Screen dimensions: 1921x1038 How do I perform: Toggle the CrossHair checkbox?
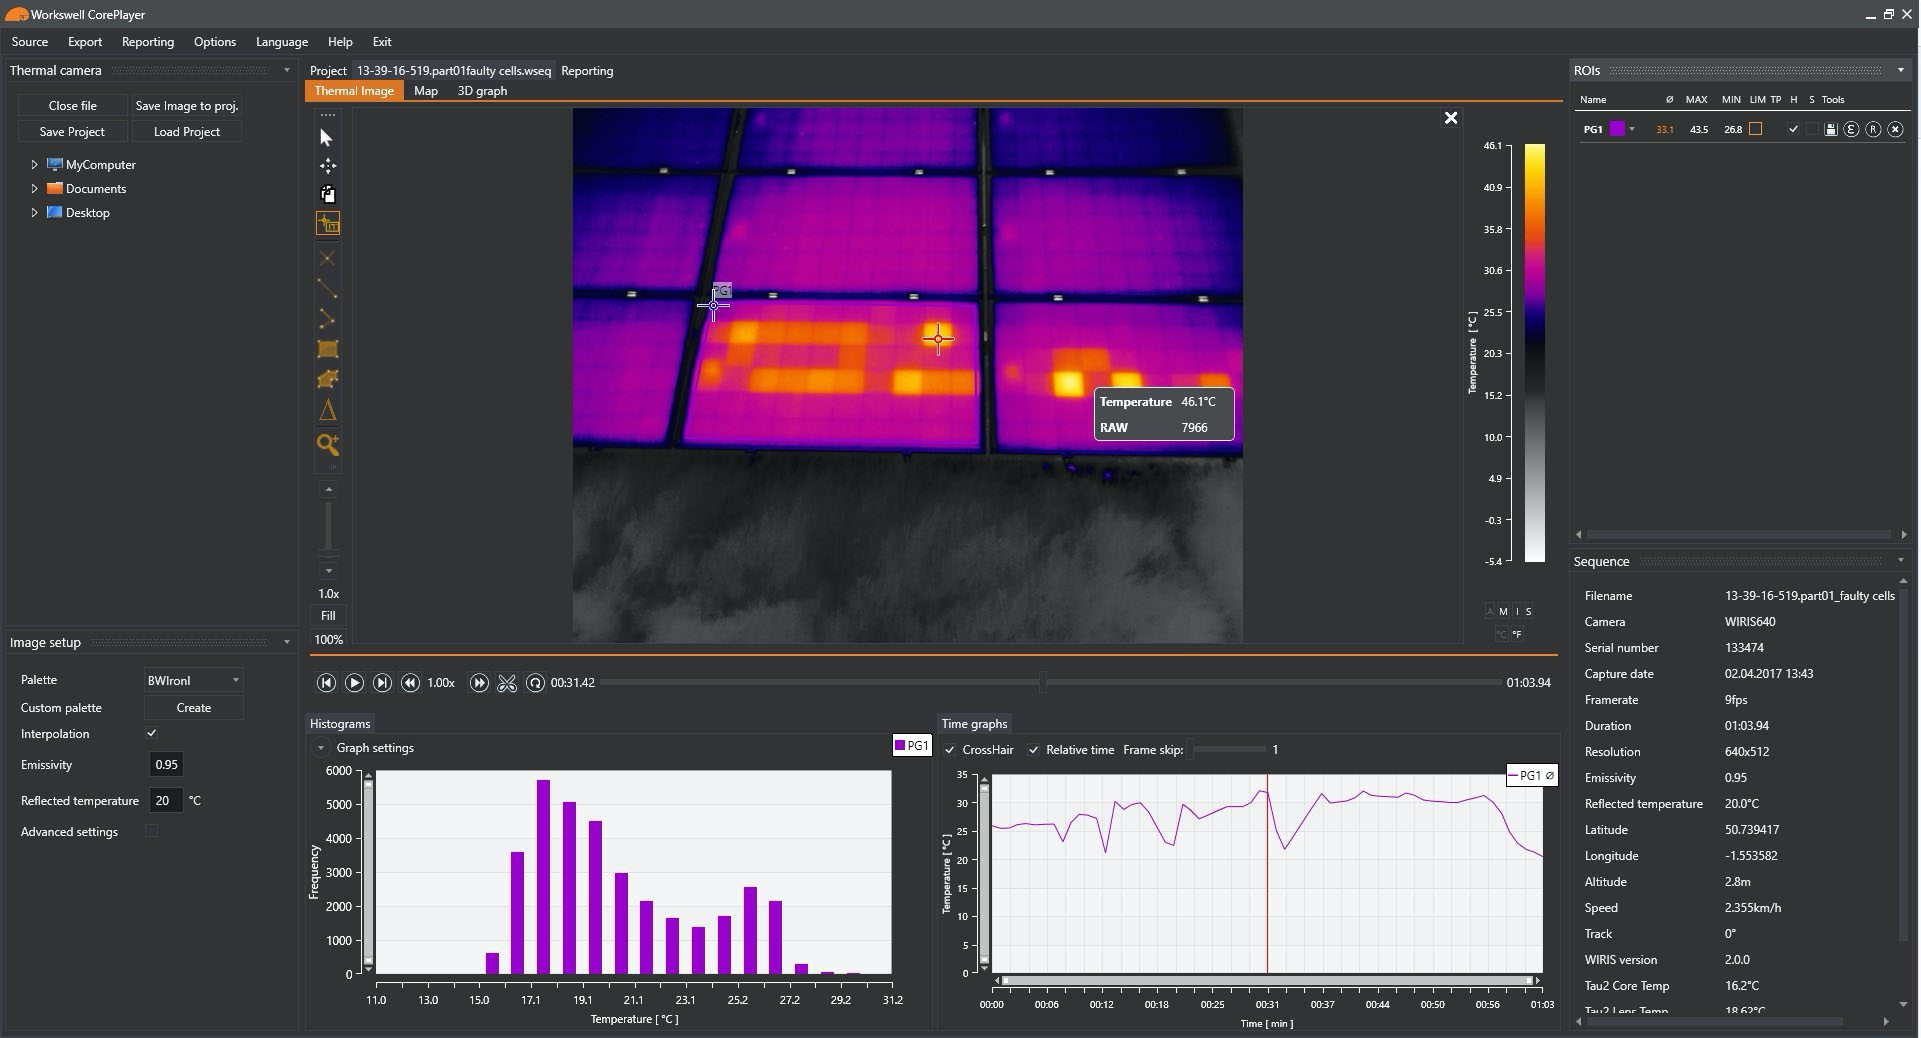point(950,750)
